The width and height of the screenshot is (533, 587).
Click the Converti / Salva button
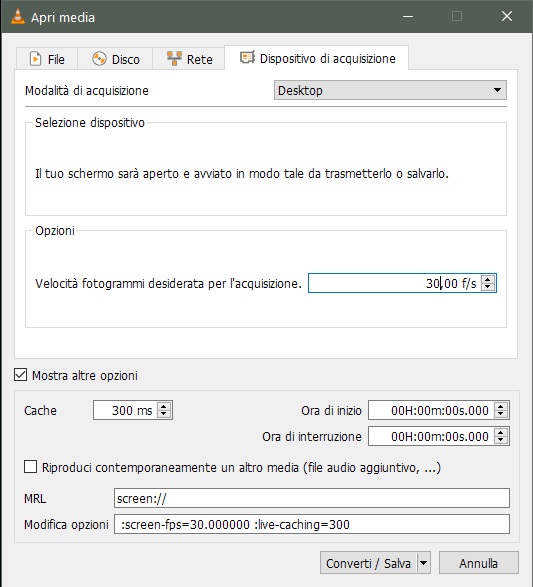(x=368, y=563)
